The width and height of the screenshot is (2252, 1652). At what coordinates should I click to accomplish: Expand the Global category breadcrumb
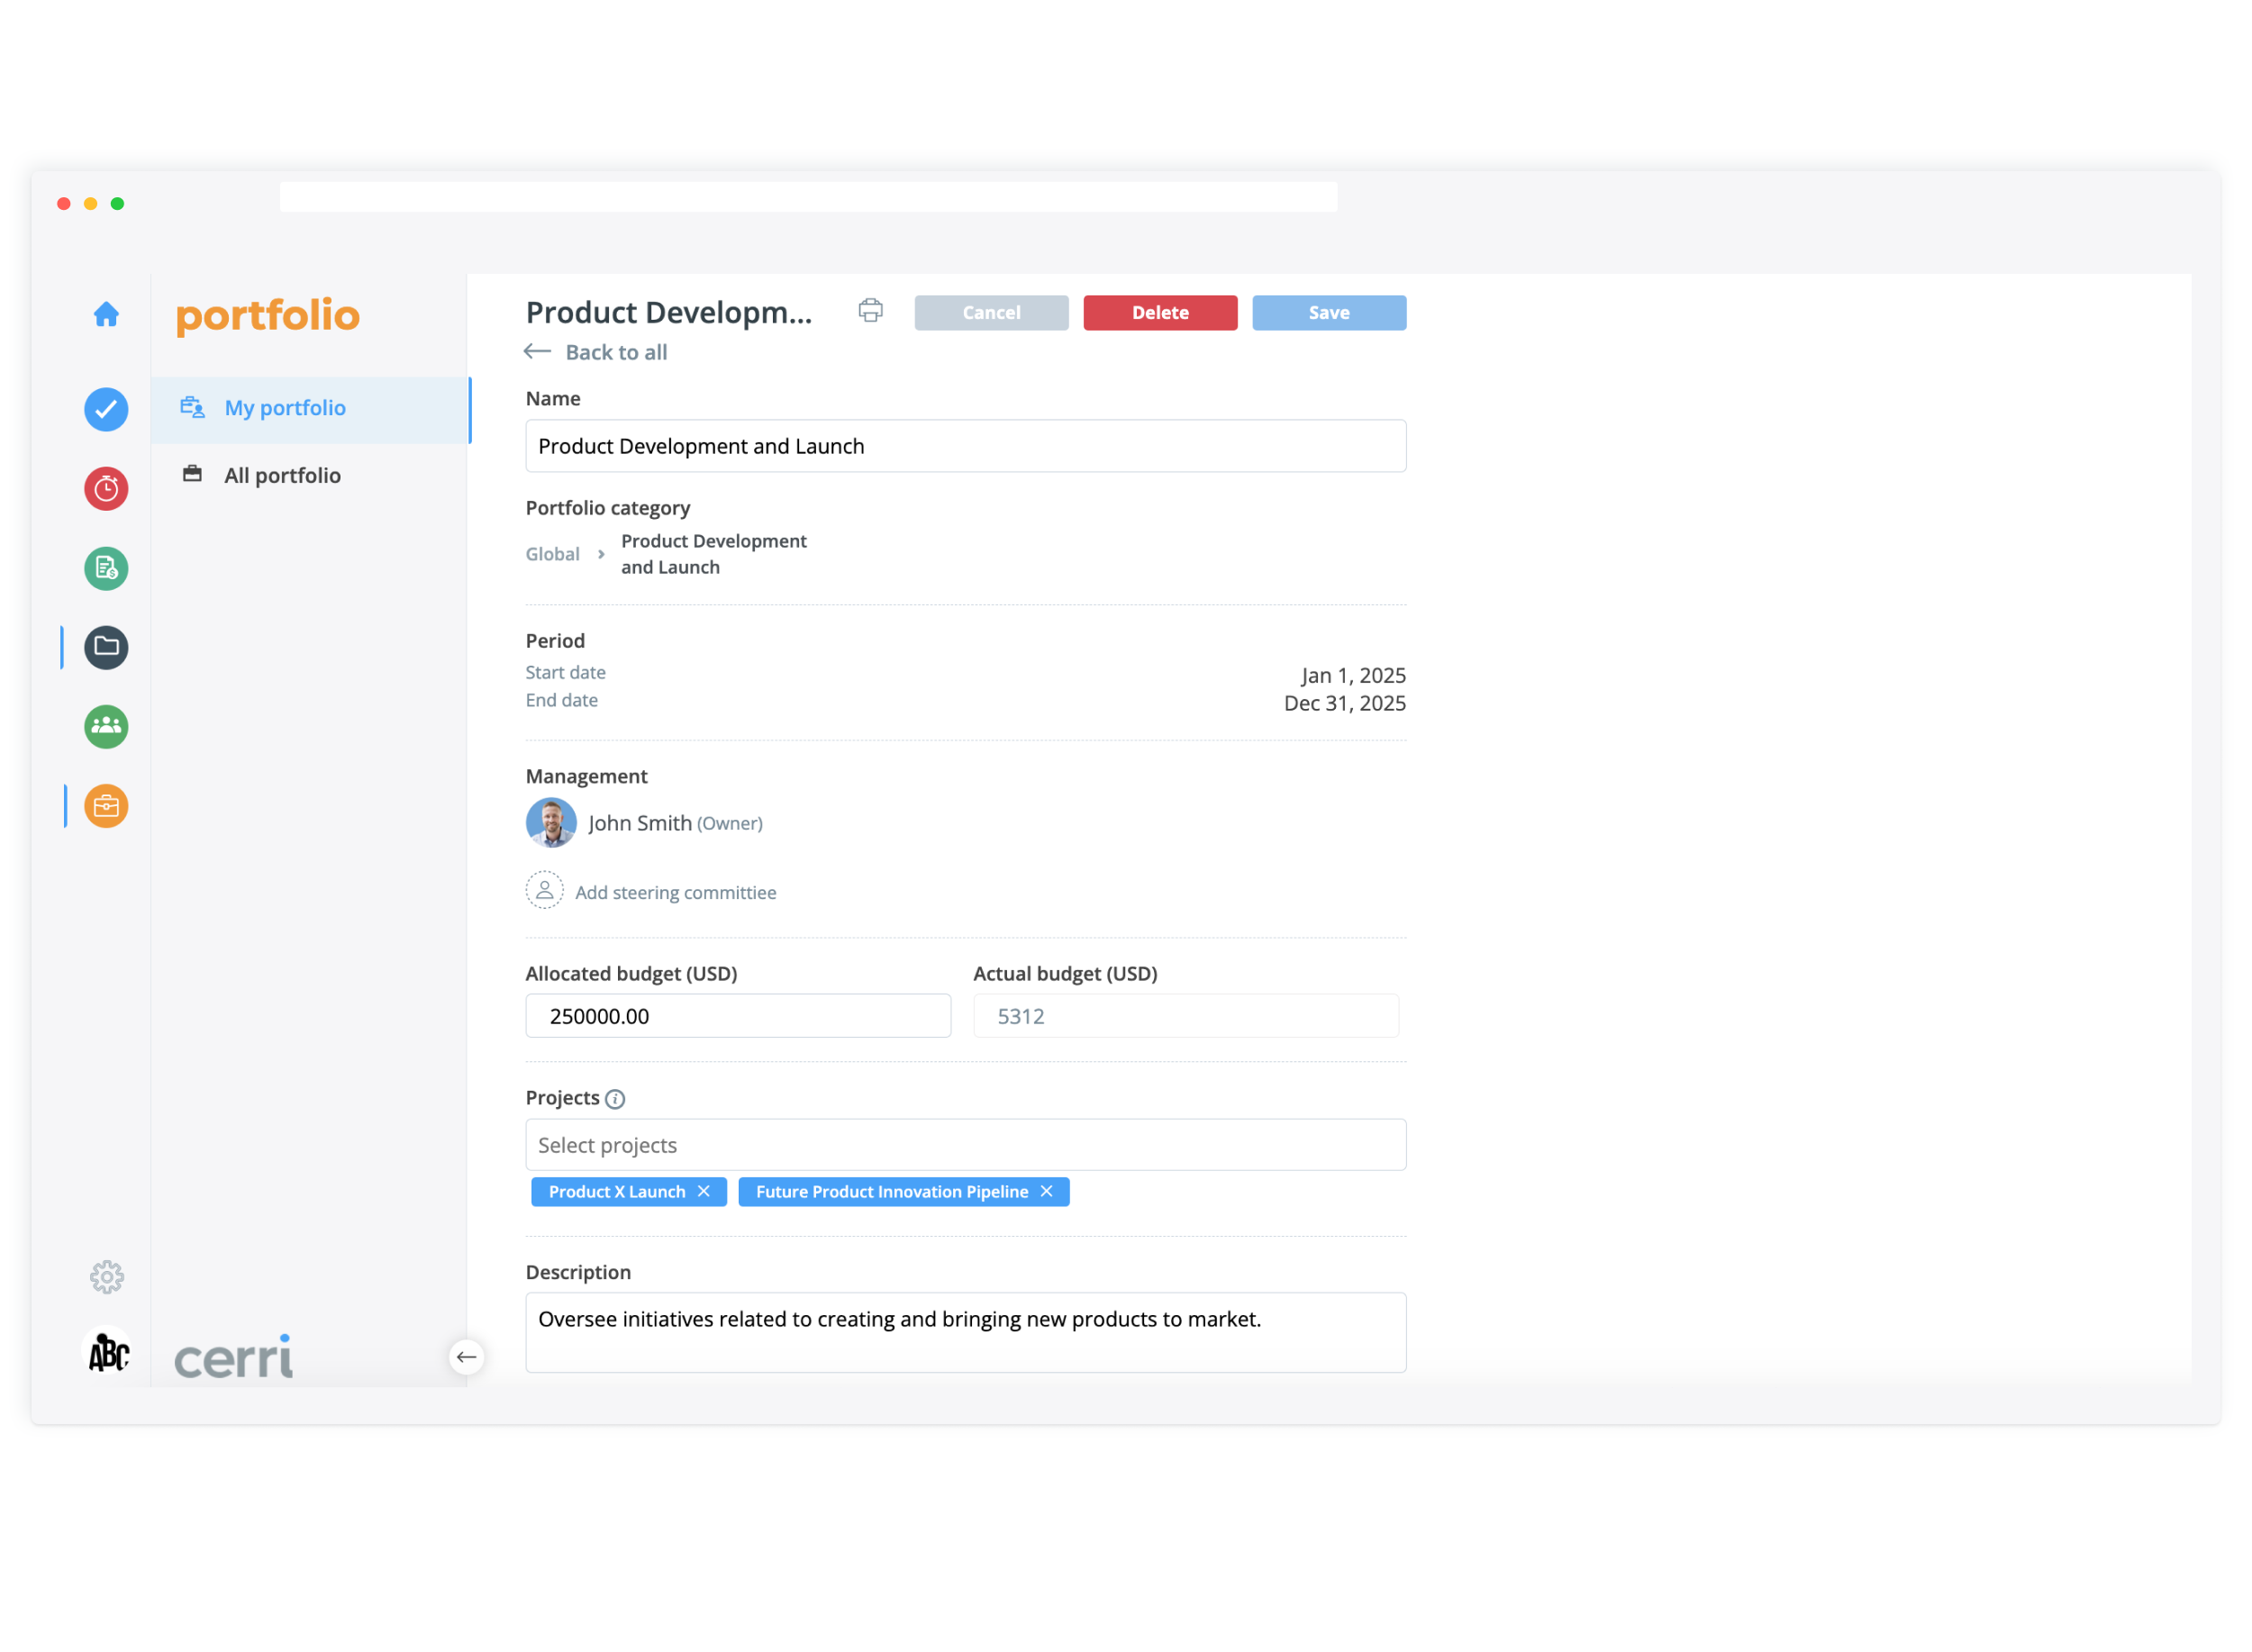point(553,554)
